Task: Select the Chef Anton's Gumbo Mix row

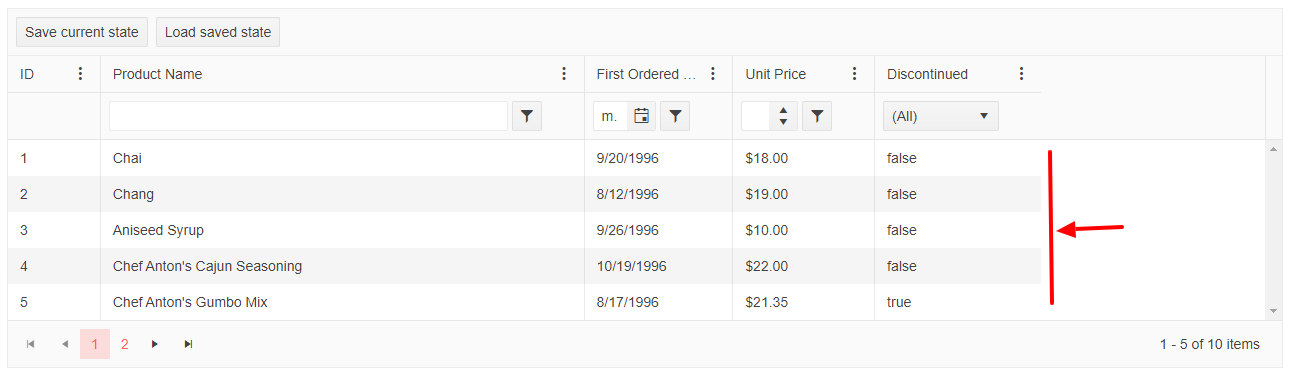Action: (524, 302)
